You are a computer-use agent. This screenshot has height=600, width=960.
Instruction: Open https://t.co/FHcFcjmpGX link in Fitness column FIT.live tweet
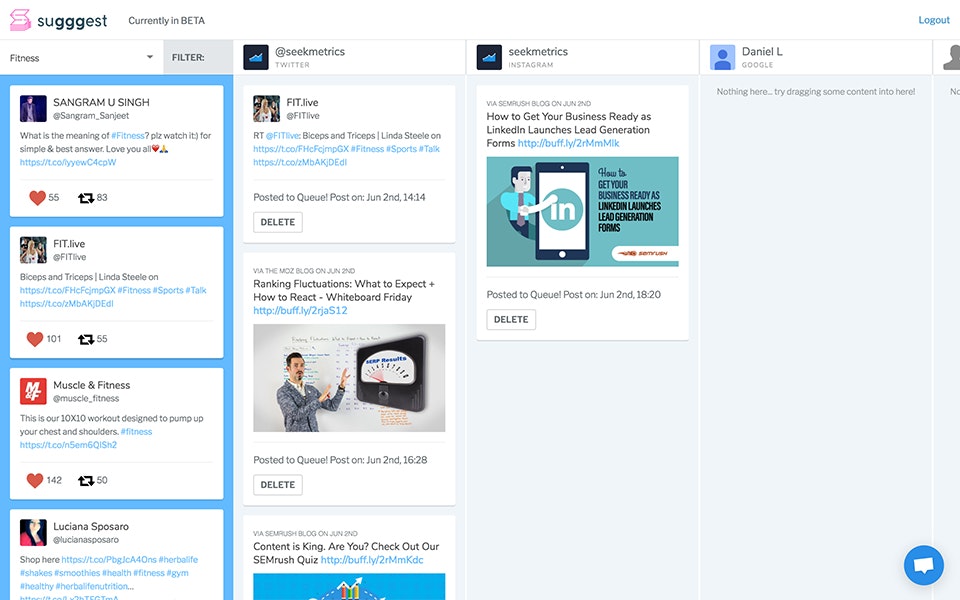coord(67,290)
